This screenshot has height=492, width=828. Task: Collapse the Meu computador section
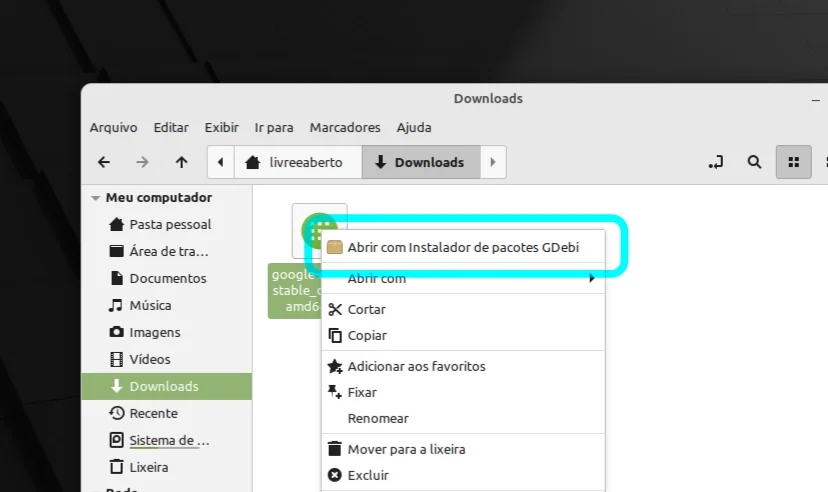tap(96, 198)
